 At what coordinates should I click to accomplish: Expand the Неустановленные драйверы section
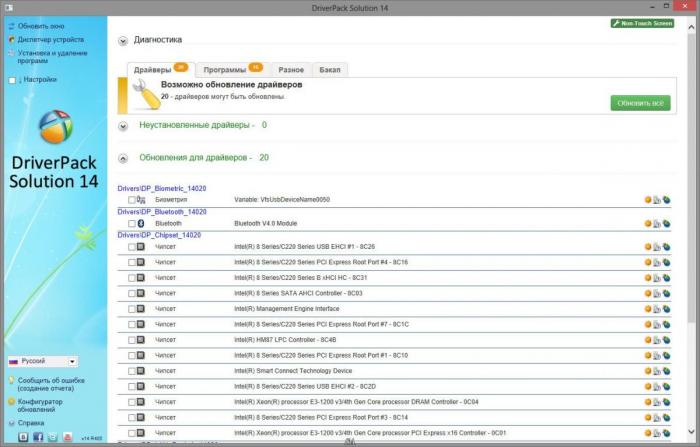tap(123, 126)
